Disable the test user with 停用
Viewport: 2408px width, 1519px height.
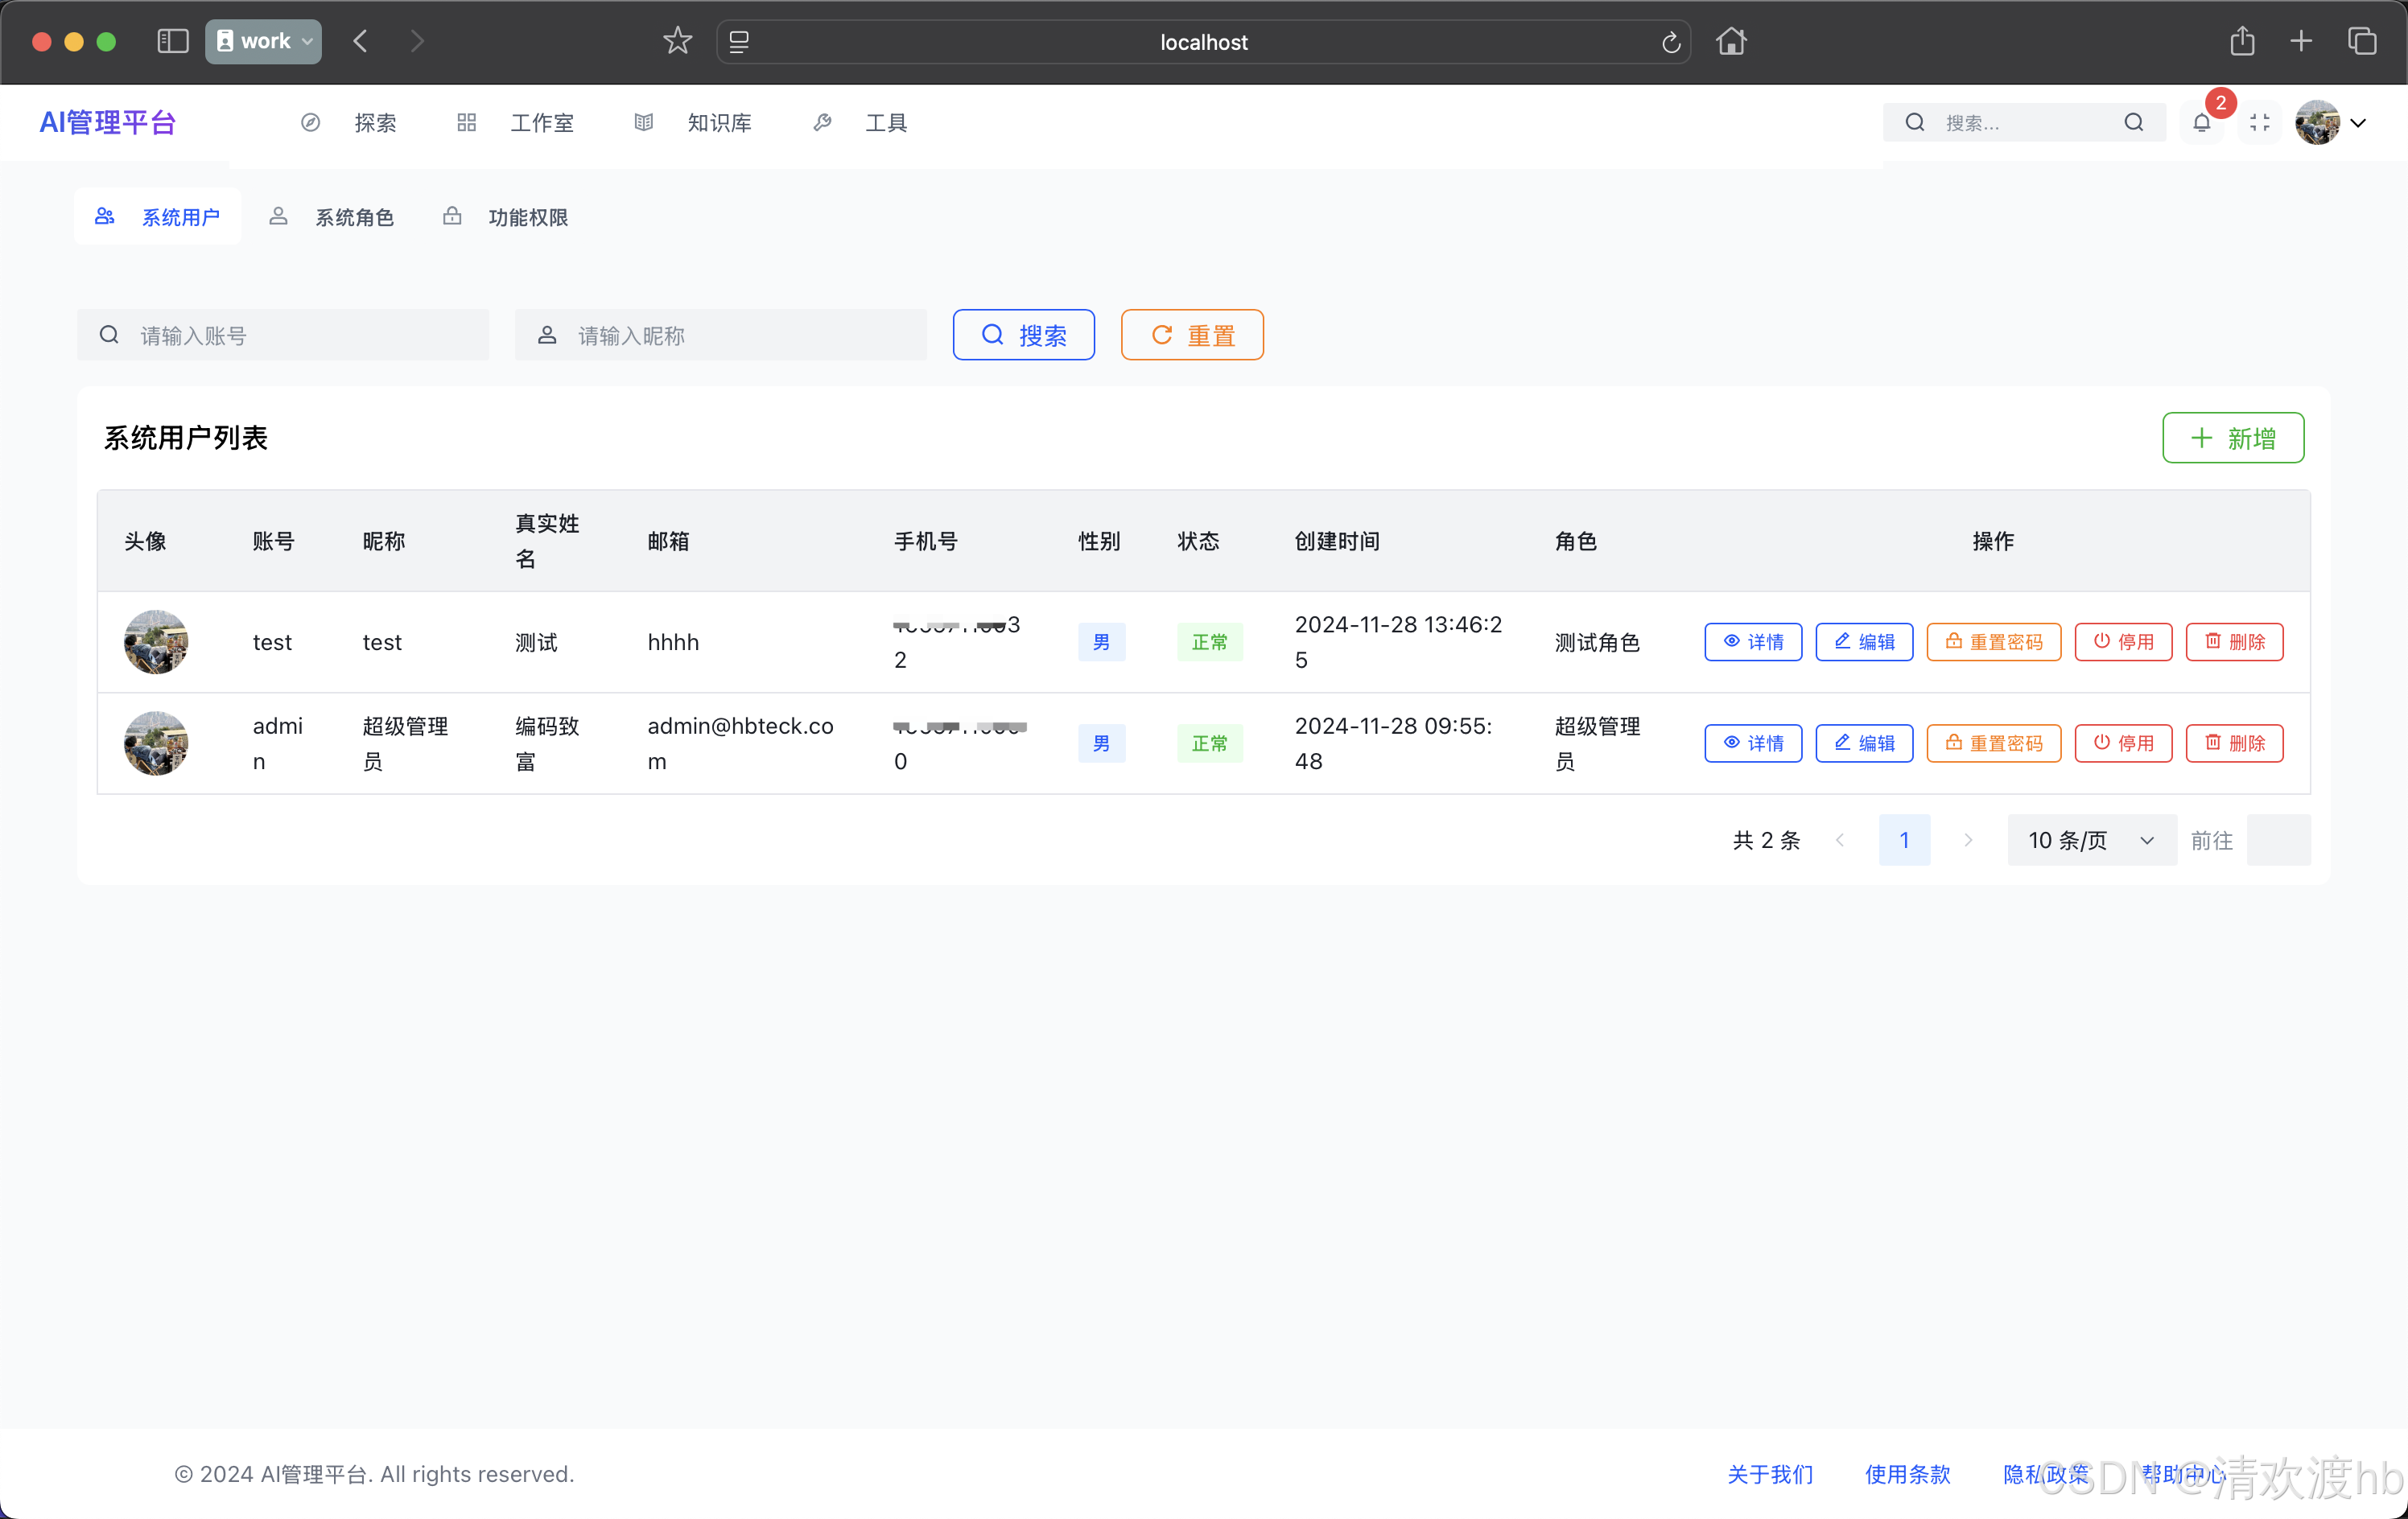[2123, 642]
